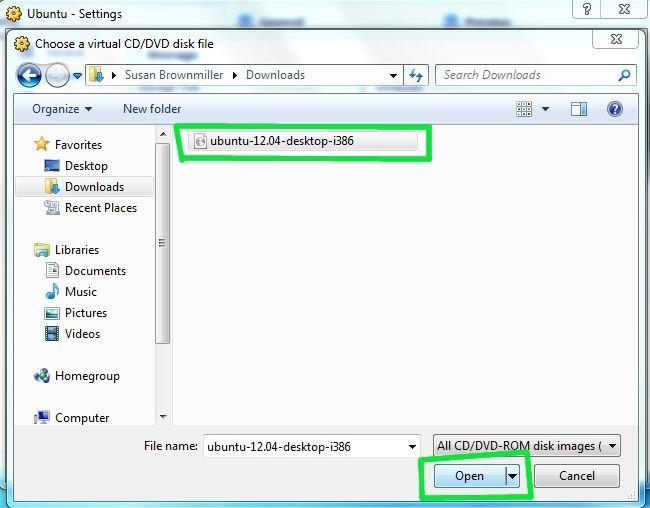This screenshot has width=650, height=508.
Task: Click the Ubuntu - Settings help question button
Action: click(x=586, y=9)
